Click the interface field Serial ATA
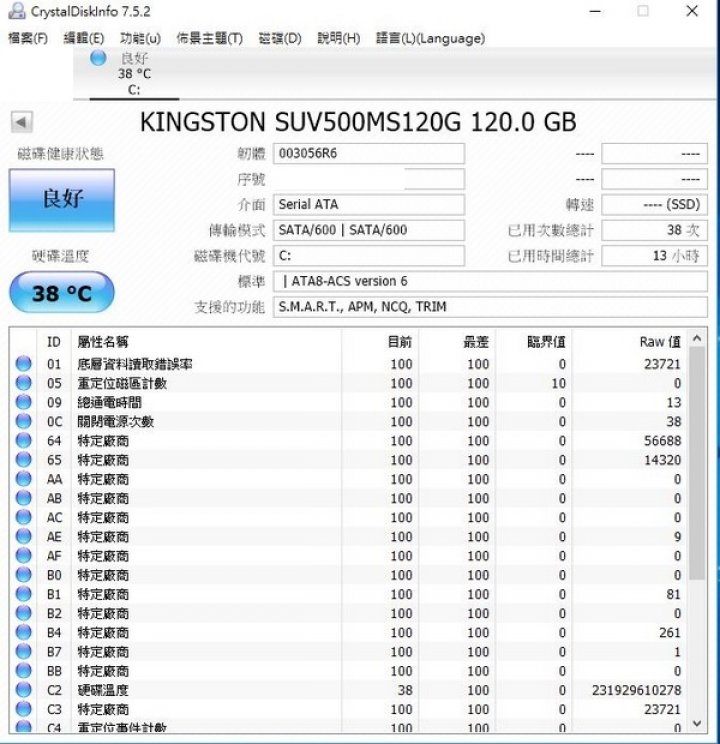Image resolution: width=720 pixels, height=744 pixels. point(369,205)
